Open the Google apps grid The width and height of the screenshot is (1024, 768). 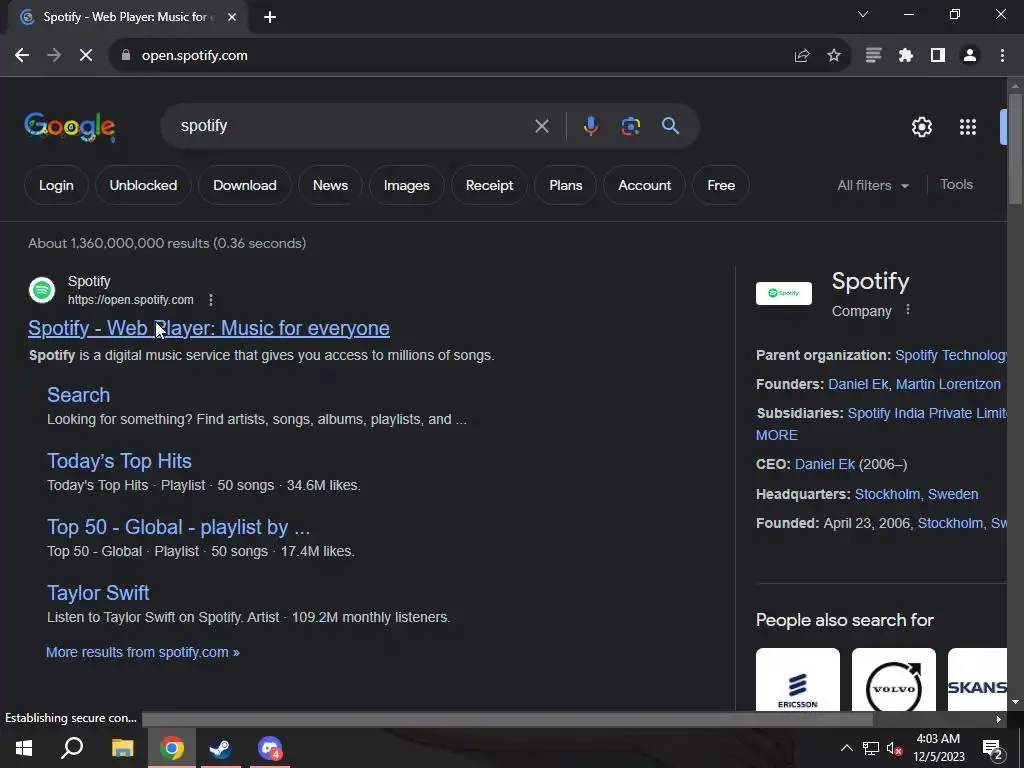968,127
